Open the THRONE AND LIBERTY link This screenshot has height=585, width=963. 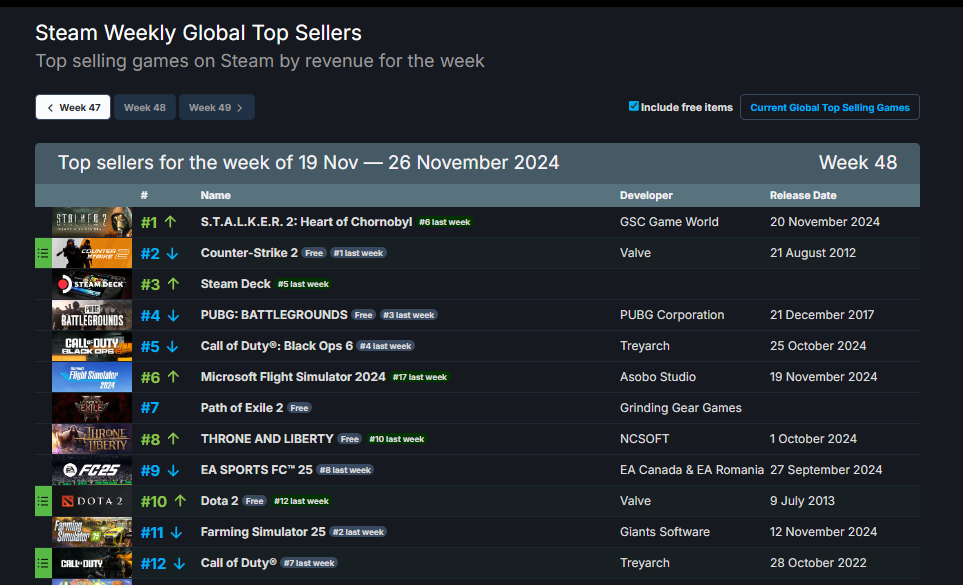pyautogui.click(x=267, y=439)
